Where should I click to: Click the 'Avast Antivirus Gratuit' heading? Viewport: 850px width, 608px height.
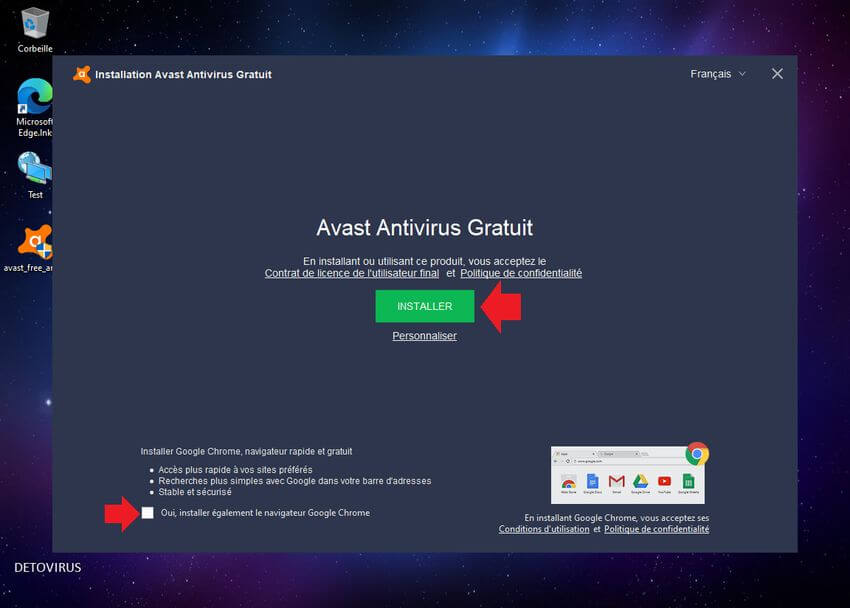point(424,228)
